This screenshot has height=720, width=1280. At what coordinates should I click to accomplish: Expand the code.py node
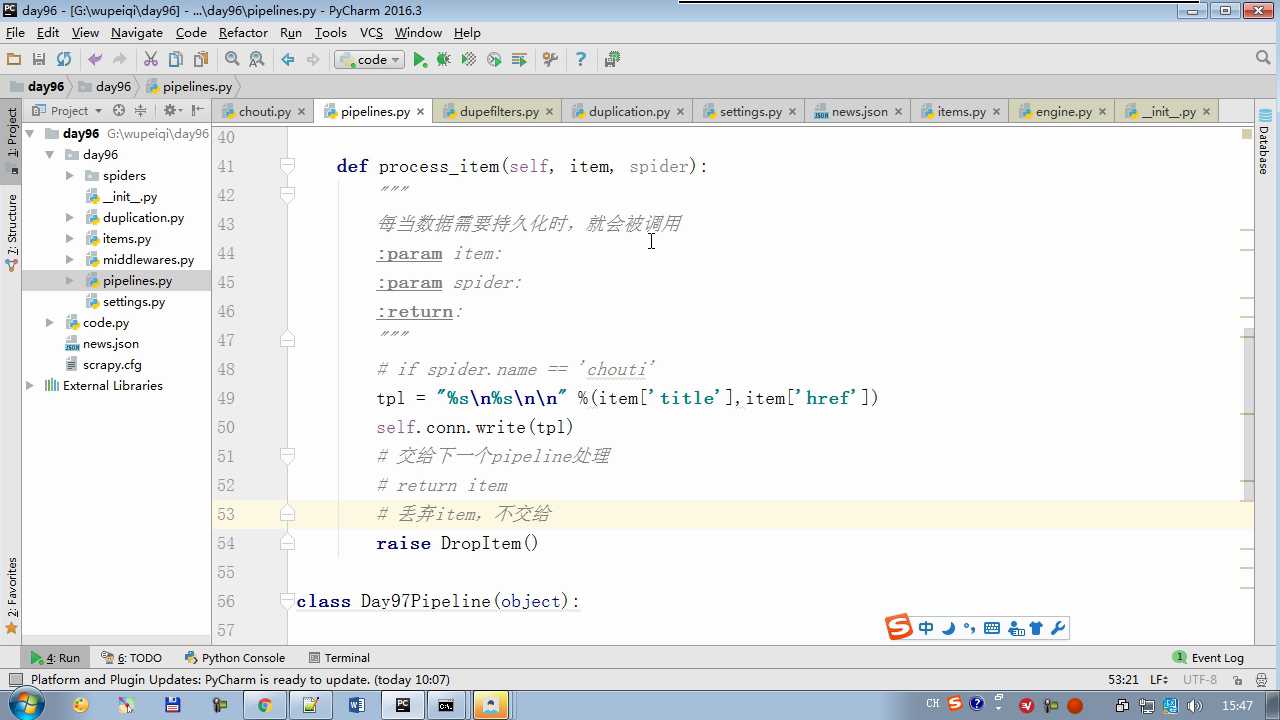click(50, 323)
